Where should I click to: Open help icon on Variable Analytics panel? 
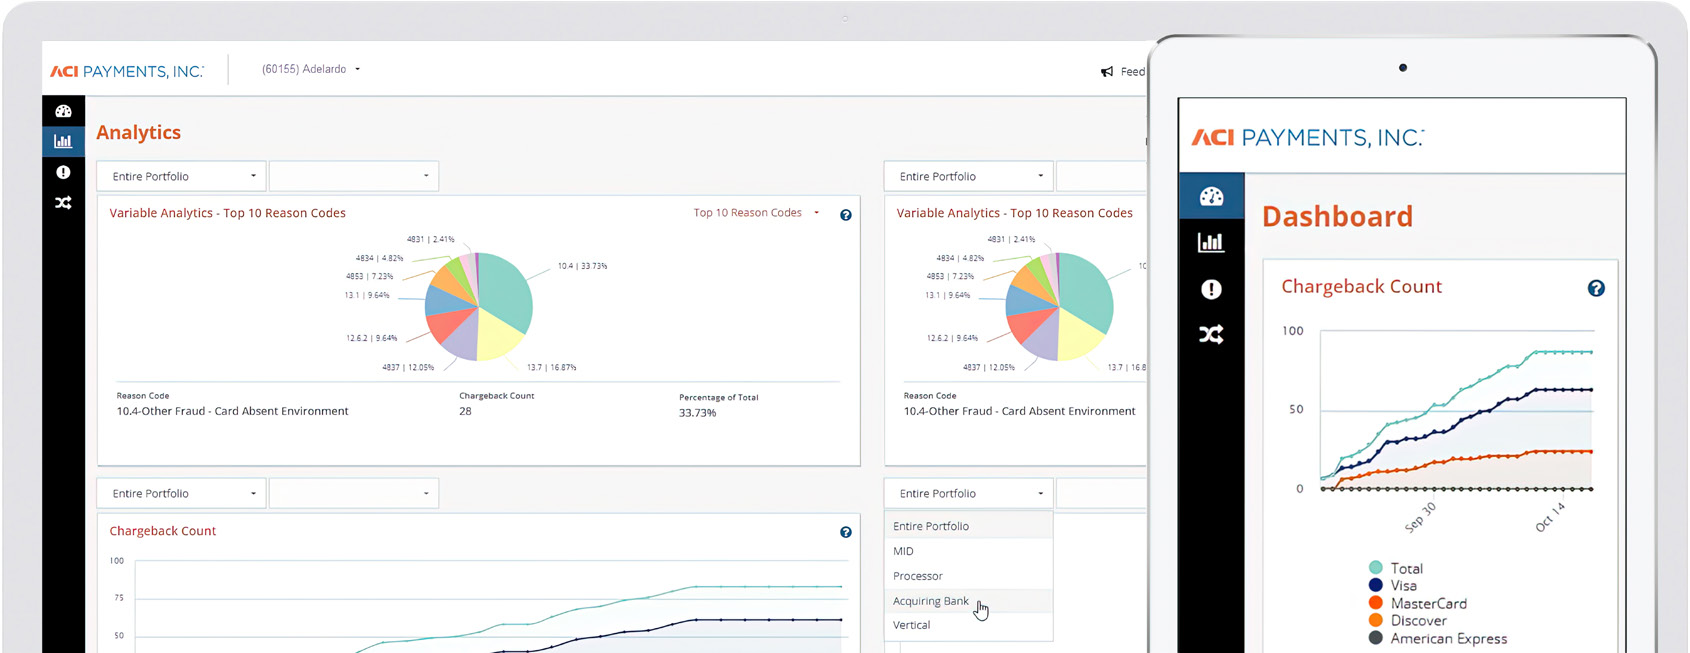[846, 215]
